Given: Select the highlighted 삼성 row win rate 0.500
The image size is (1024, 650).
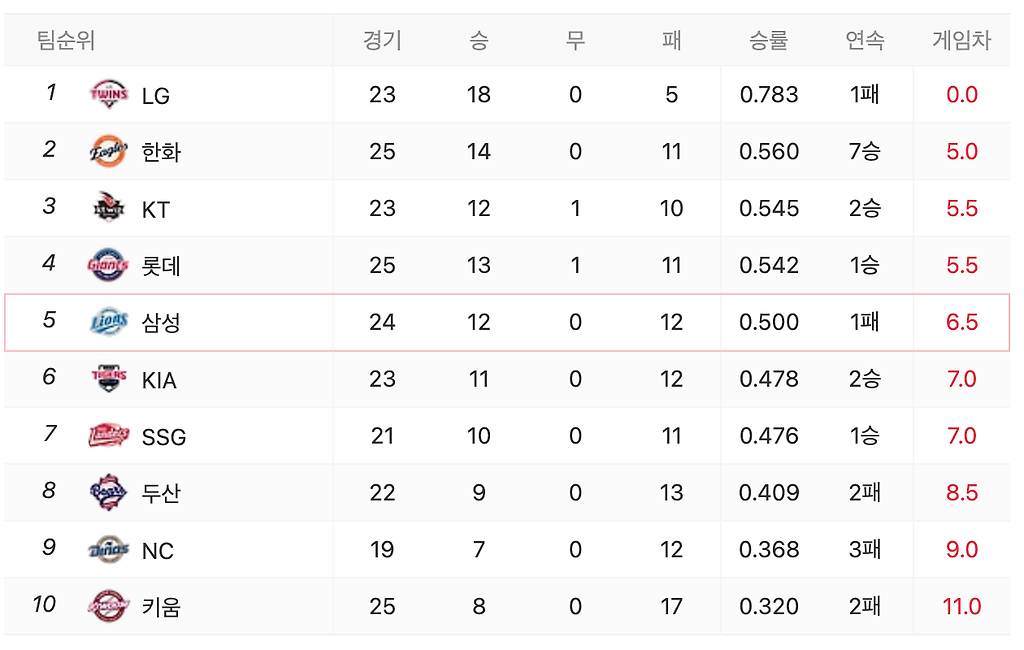Looking at the screenshot, I should (769, 322).
